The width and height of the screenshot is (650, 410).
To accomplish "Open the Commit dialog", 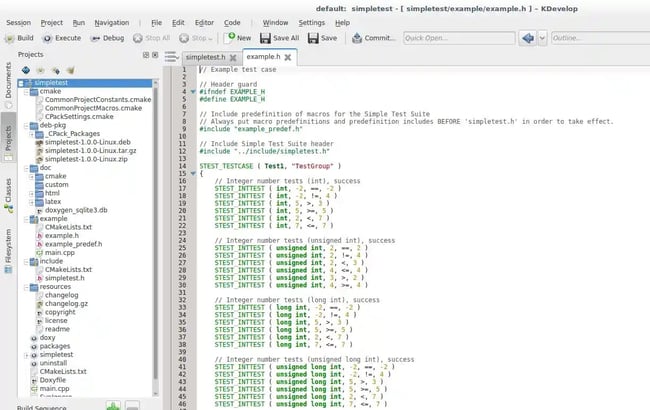I will click(371, 37).
